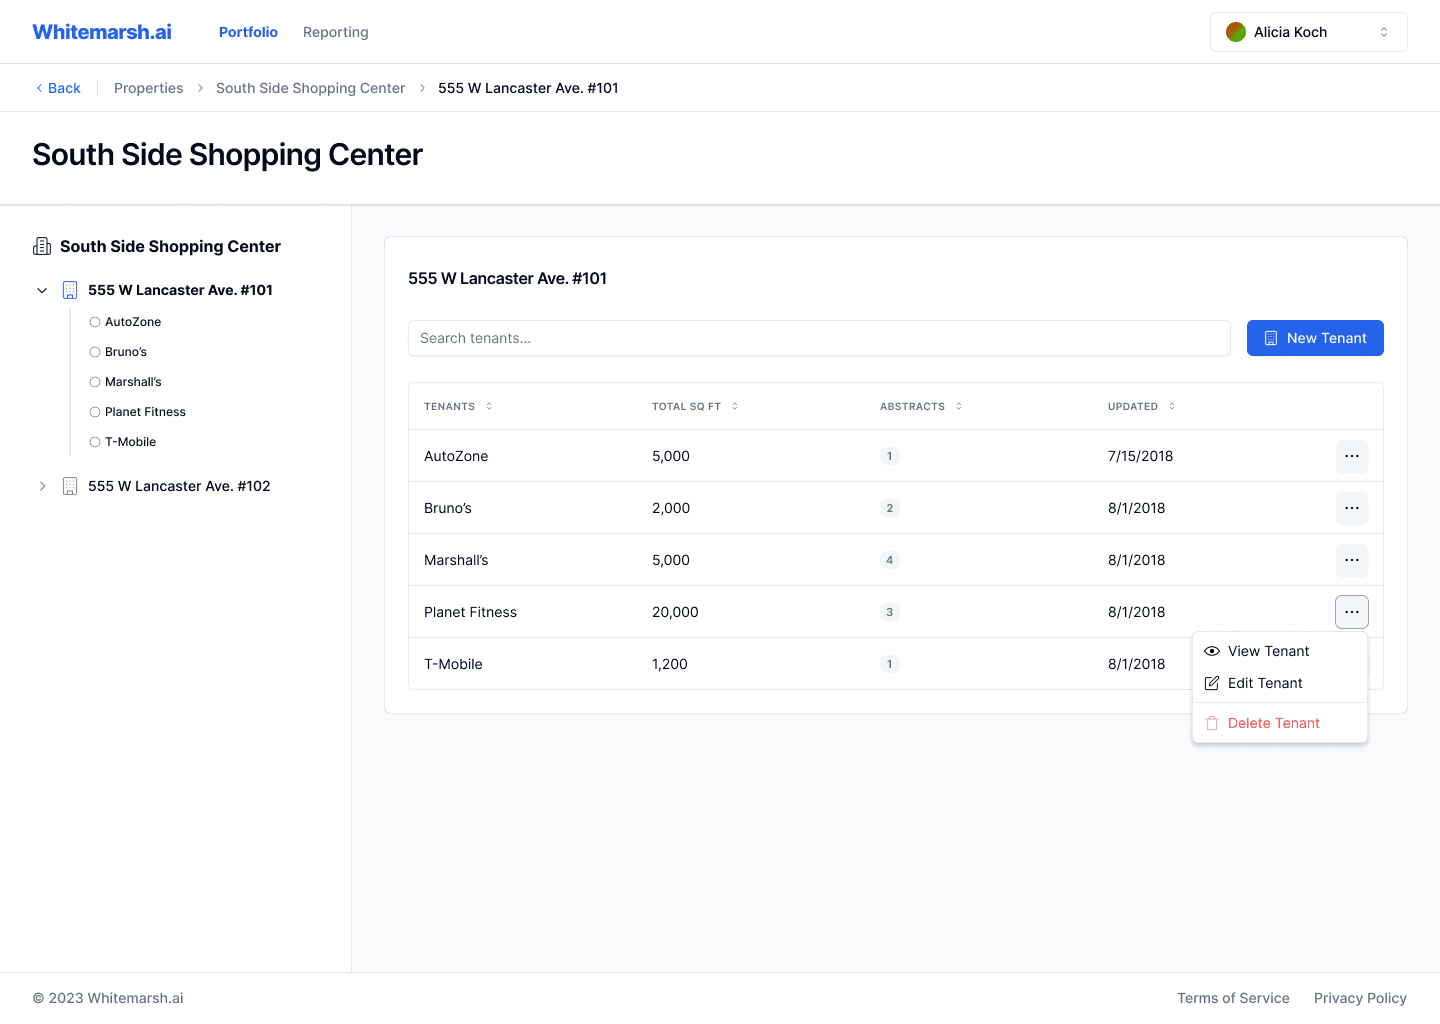The image size is (1440, 1024).
Task: Choose View Tenant from the context menu
Action: pyautogui.click(x=1280, y=651)
